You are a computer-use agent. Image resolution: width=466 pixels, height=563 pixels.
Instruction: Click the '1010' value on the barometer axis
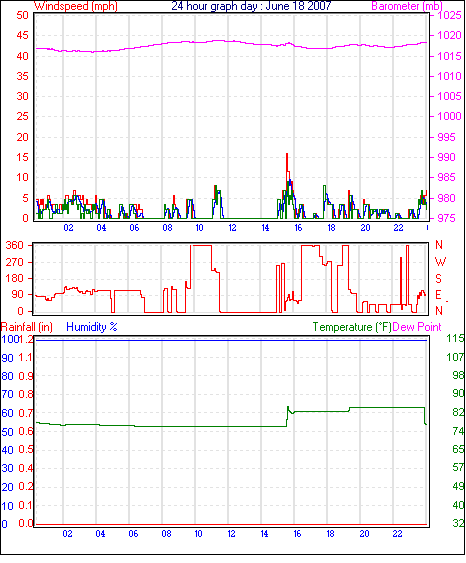(x=449, y=76)
